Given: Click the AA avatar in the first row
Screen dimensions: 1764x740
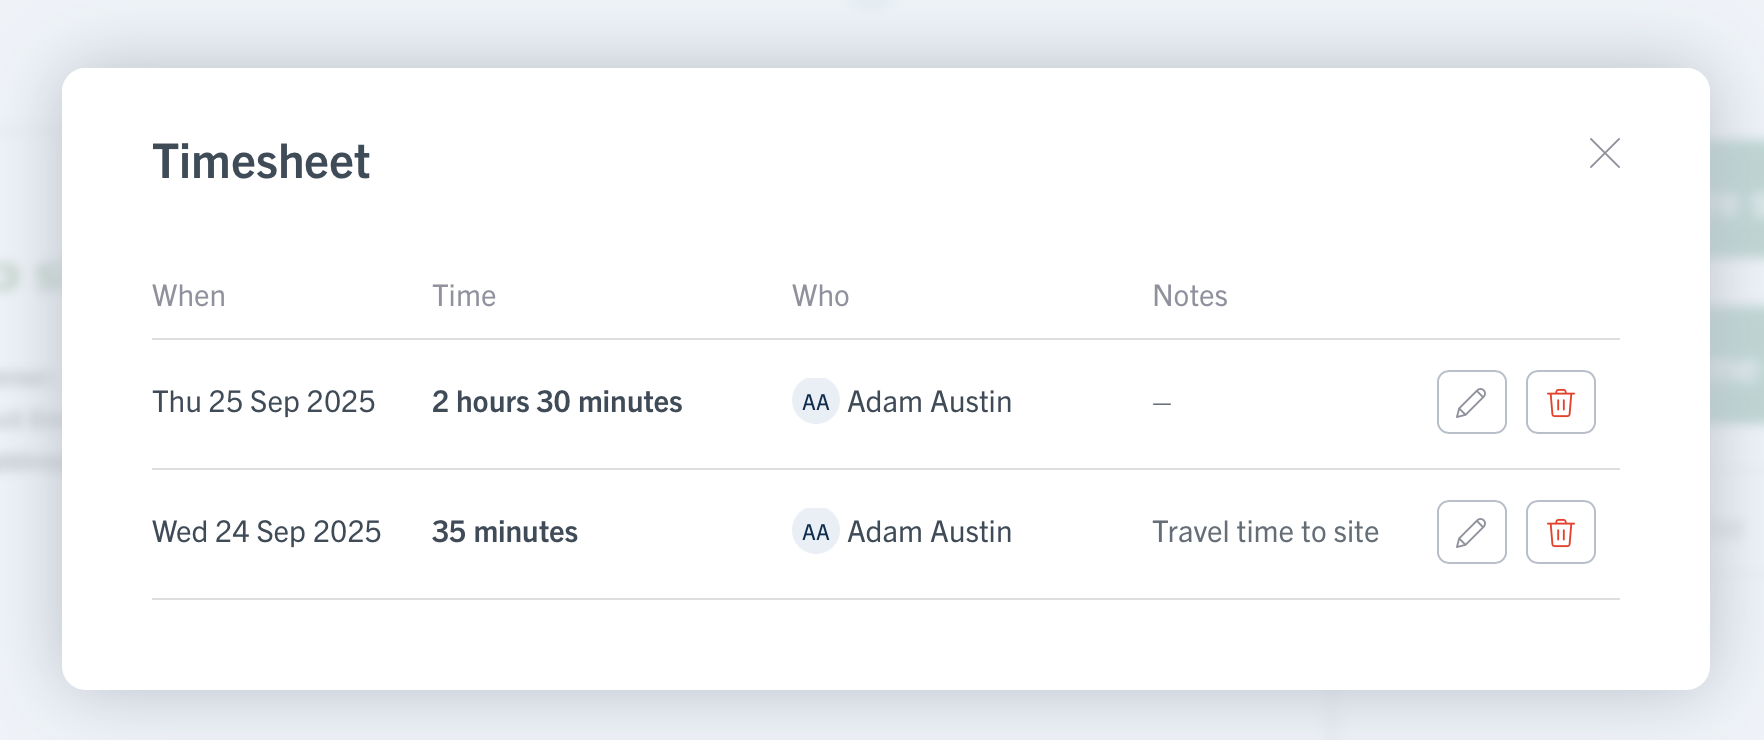Looking at the screenshot, I should click(x=815, y=402).
